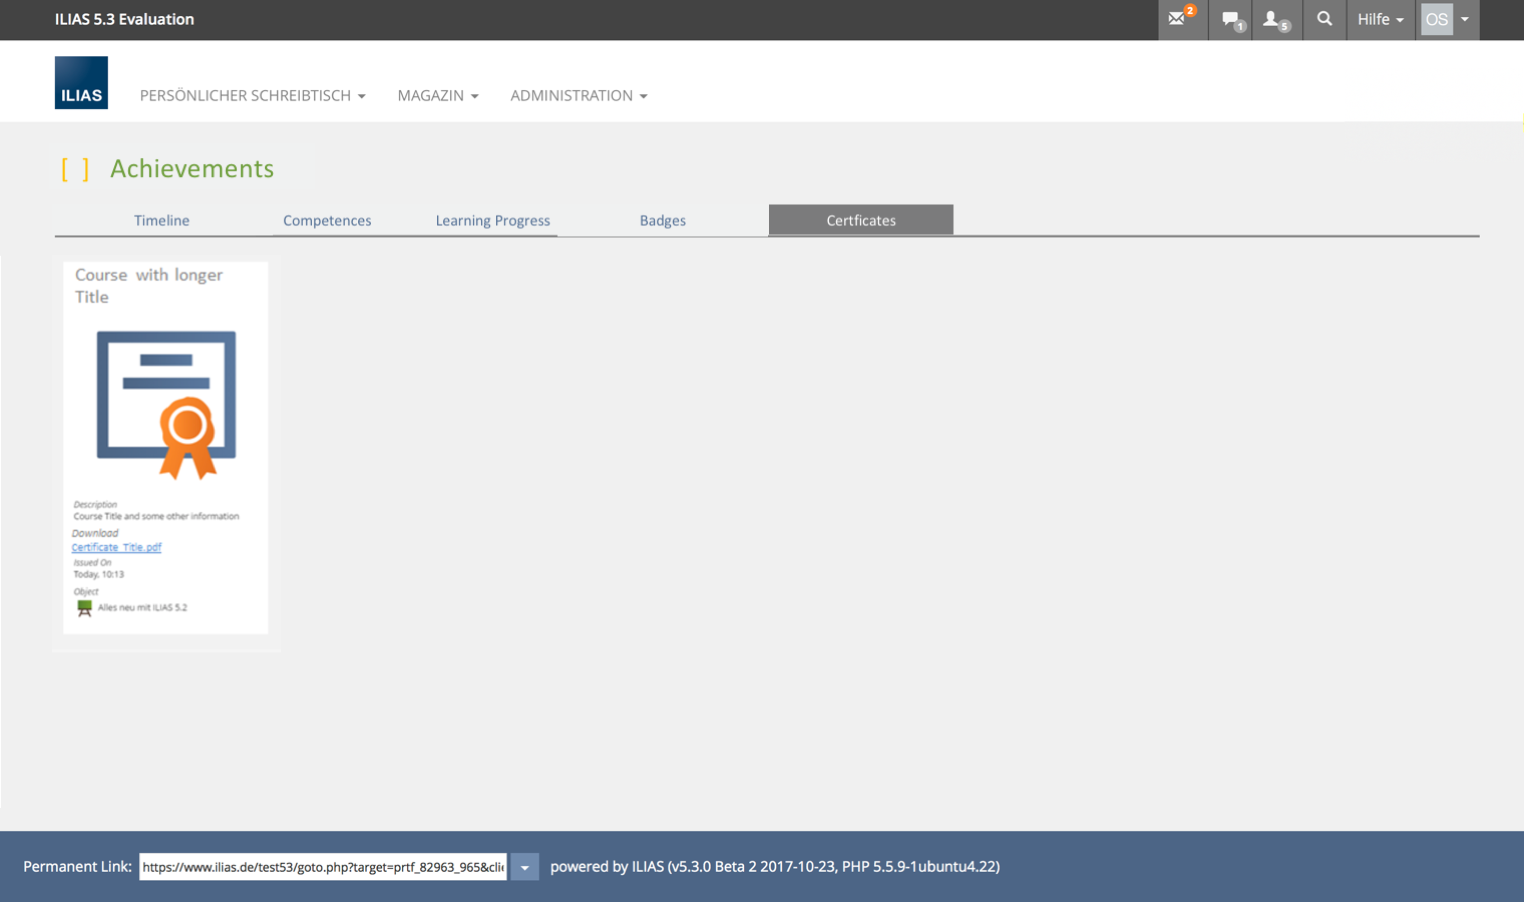Open the Administration menu
The image size is (1524, 902).
579,95
